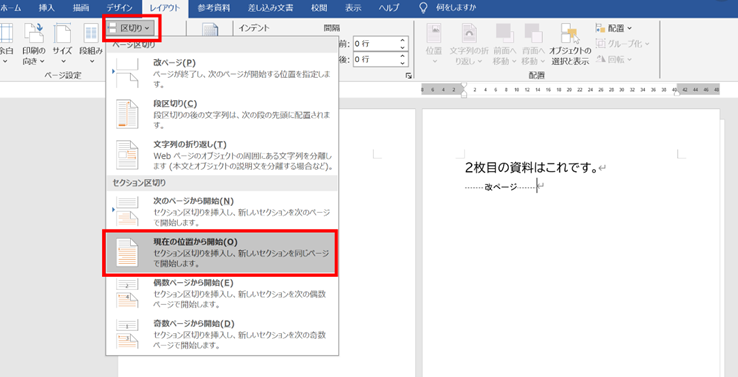The width and height of the screenshot is (738, 377).
Task: Select 次のページから開始(N) section break
Action: (222, 211)
